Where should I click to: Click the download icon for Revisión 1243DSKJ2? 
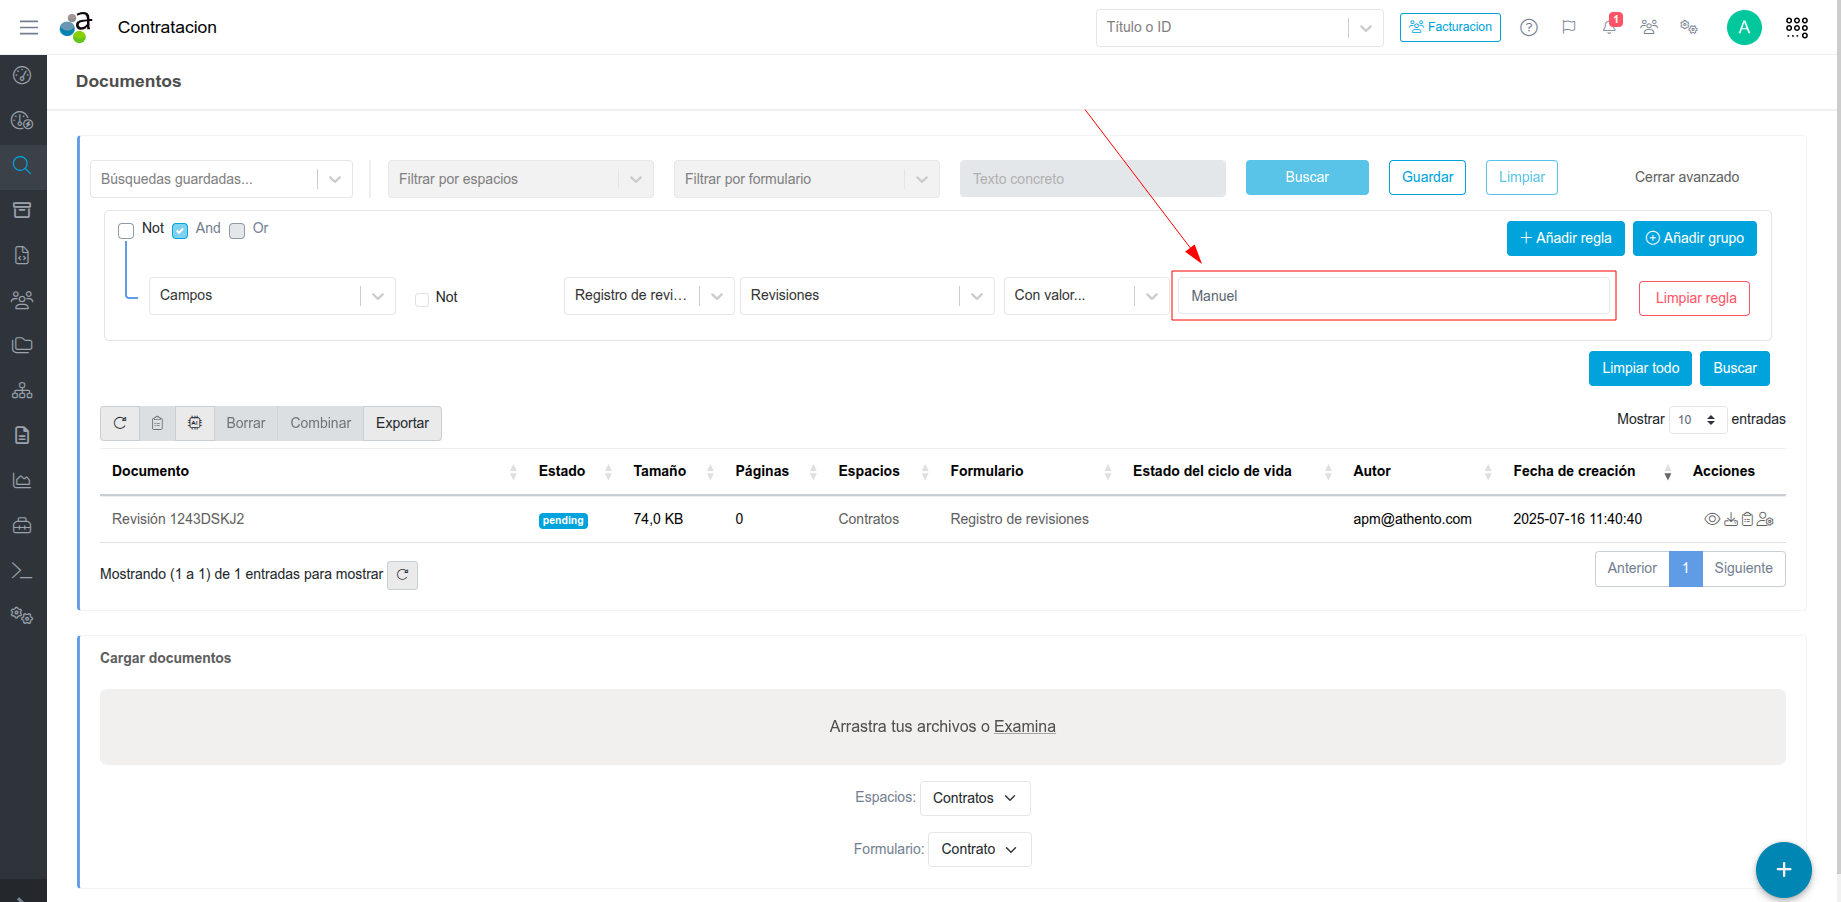click(x=1730, y=519)
